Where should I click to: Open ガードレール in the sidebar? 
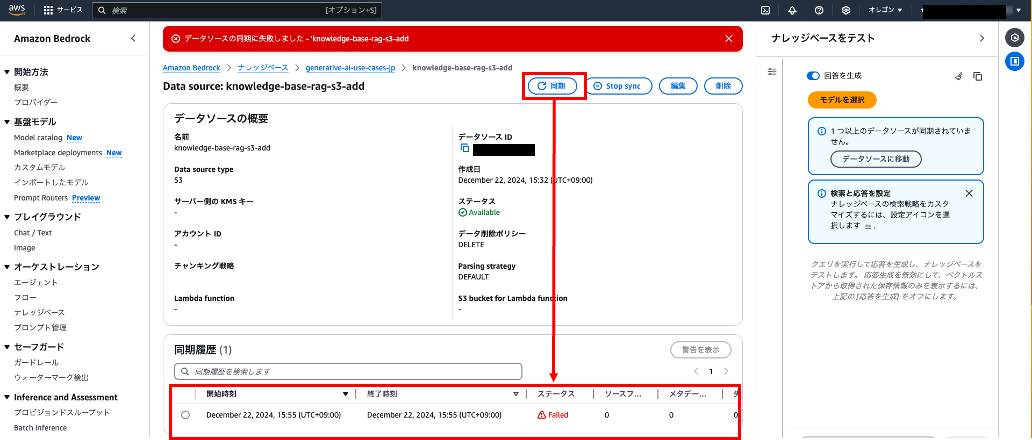(36, 362)
